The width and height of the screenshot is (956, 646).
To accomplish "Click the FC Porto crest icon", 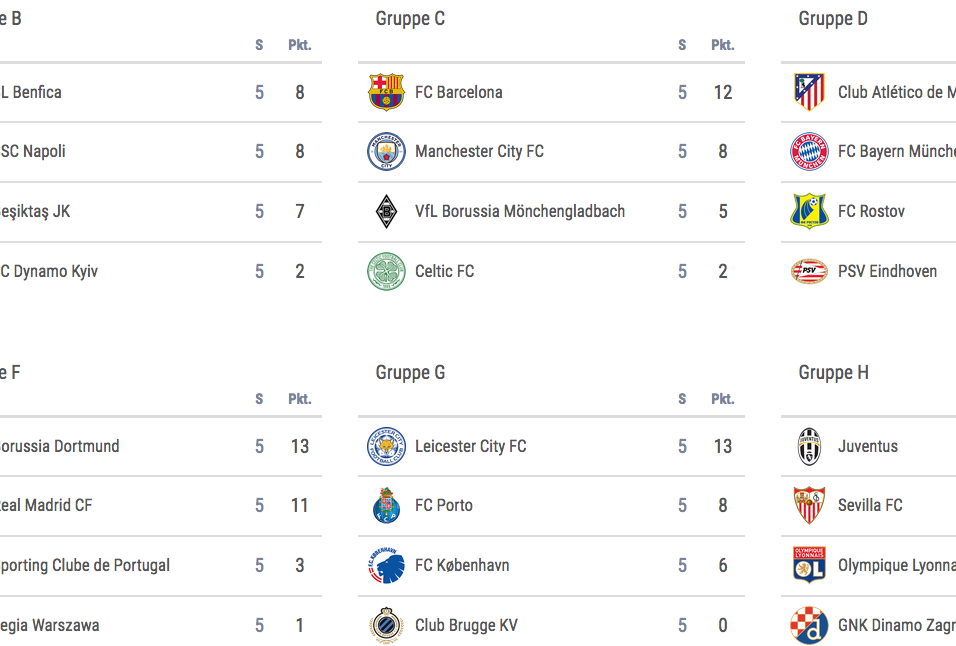I will pyautogui.click(x=386, y=506).
